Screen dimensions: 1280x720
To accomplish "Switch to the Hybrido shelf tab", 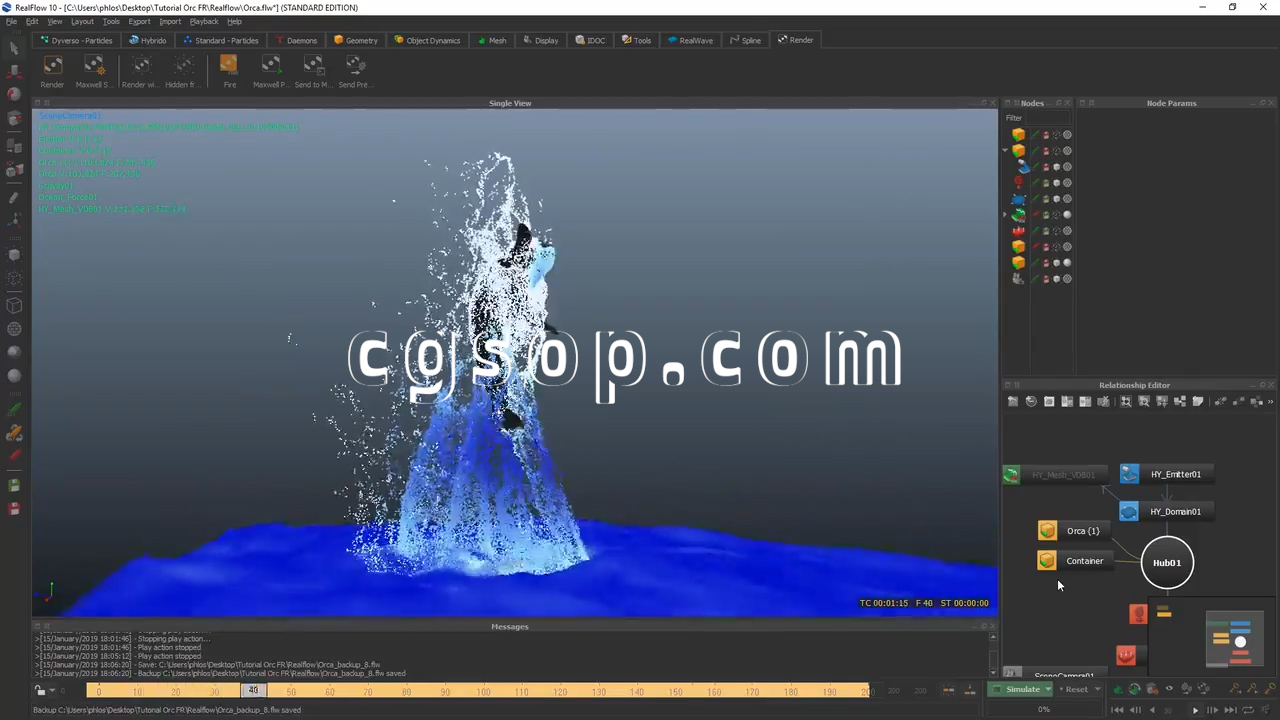I will pos(148,40).
